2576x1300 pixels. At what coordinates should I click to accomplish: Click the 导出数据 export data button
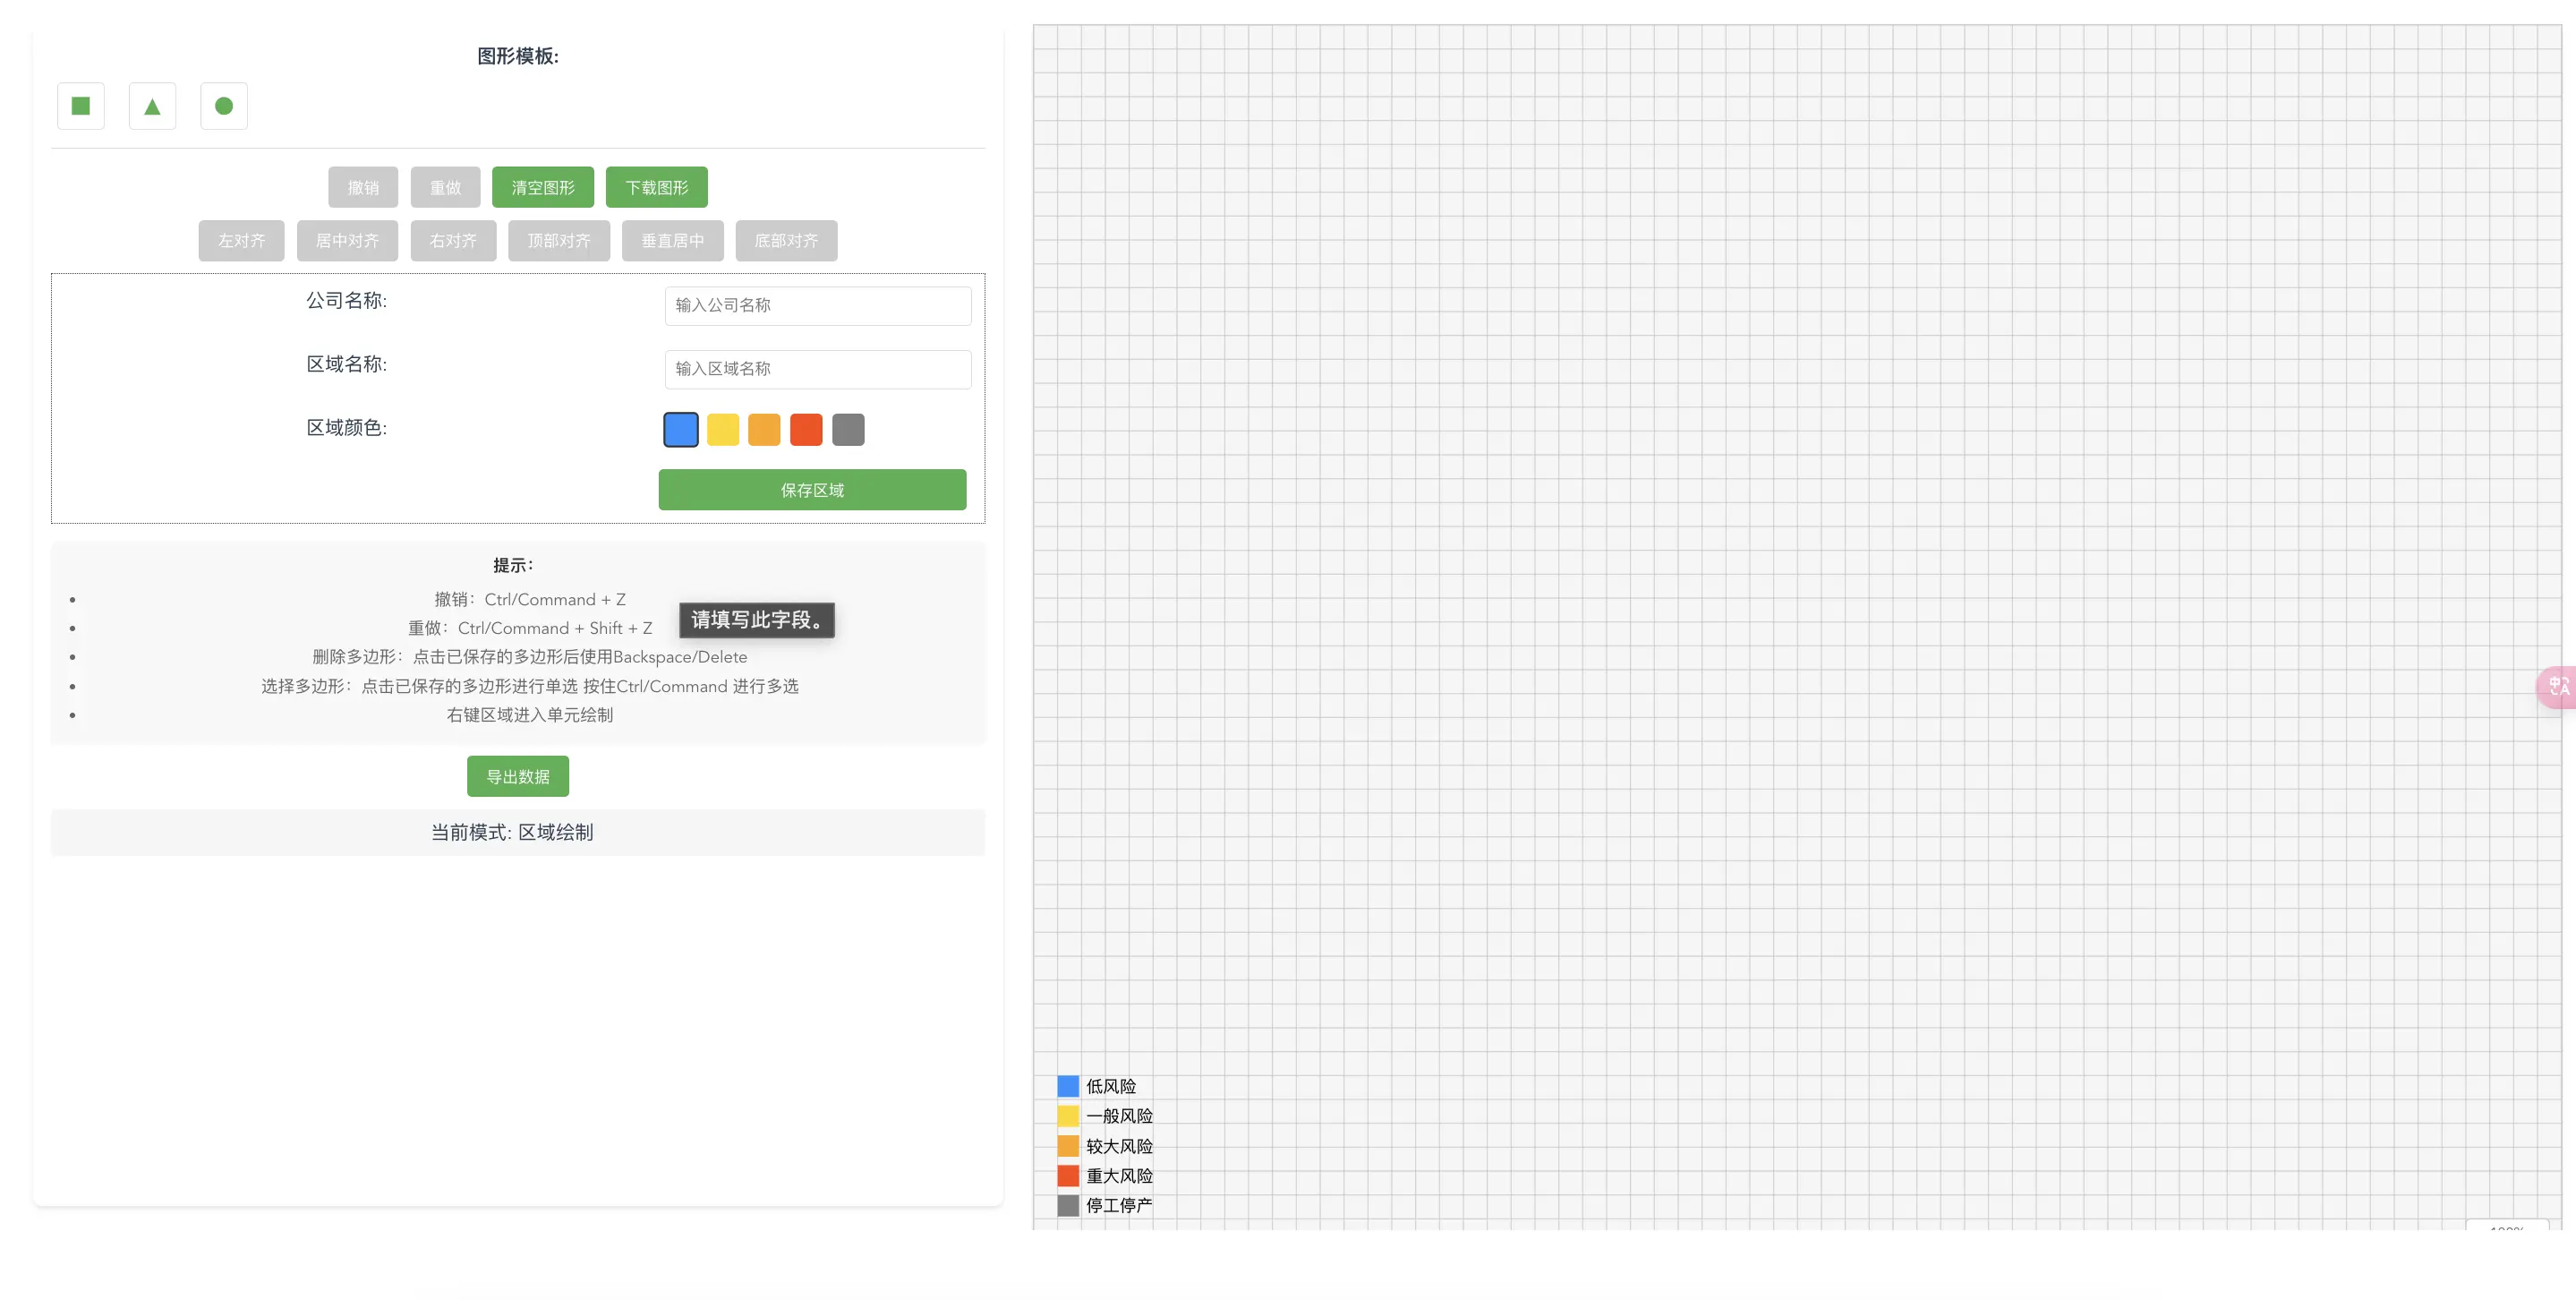pos(517,776)
